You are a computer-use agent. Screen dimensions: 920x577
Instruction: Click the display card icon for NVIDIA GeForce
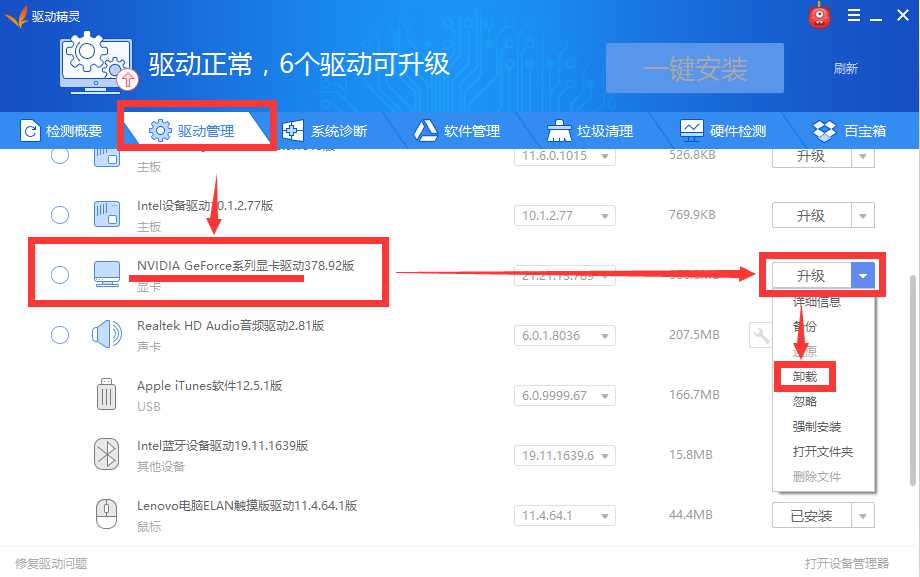tap(107, 274)
